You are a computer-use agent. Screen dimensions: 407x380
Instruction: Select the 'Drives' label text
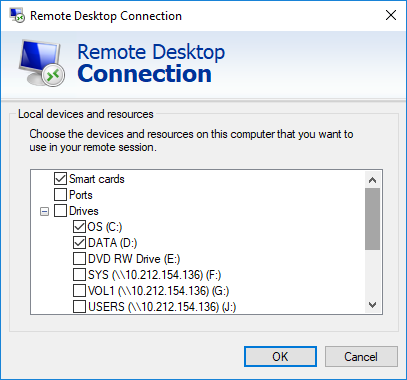[x=84, y=211]
